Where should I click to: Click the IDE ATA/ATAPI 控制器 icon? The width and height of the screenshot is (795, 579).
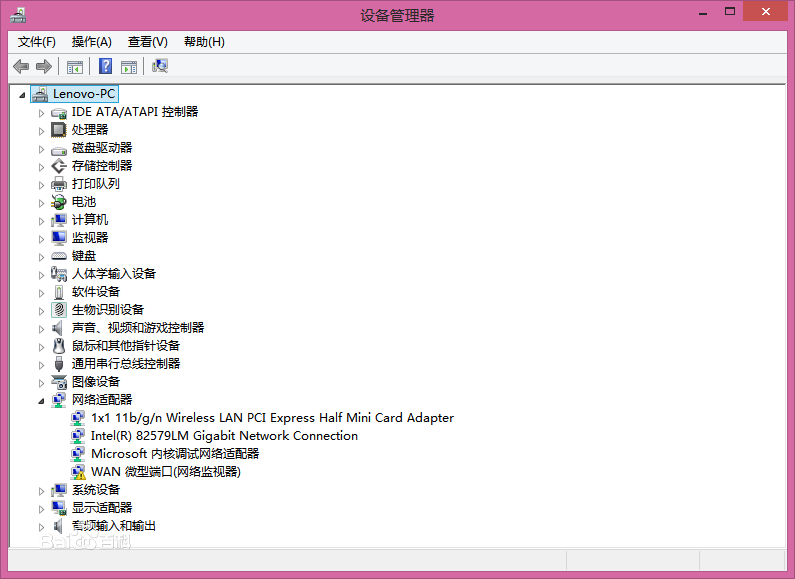click(x=59, y=113)
